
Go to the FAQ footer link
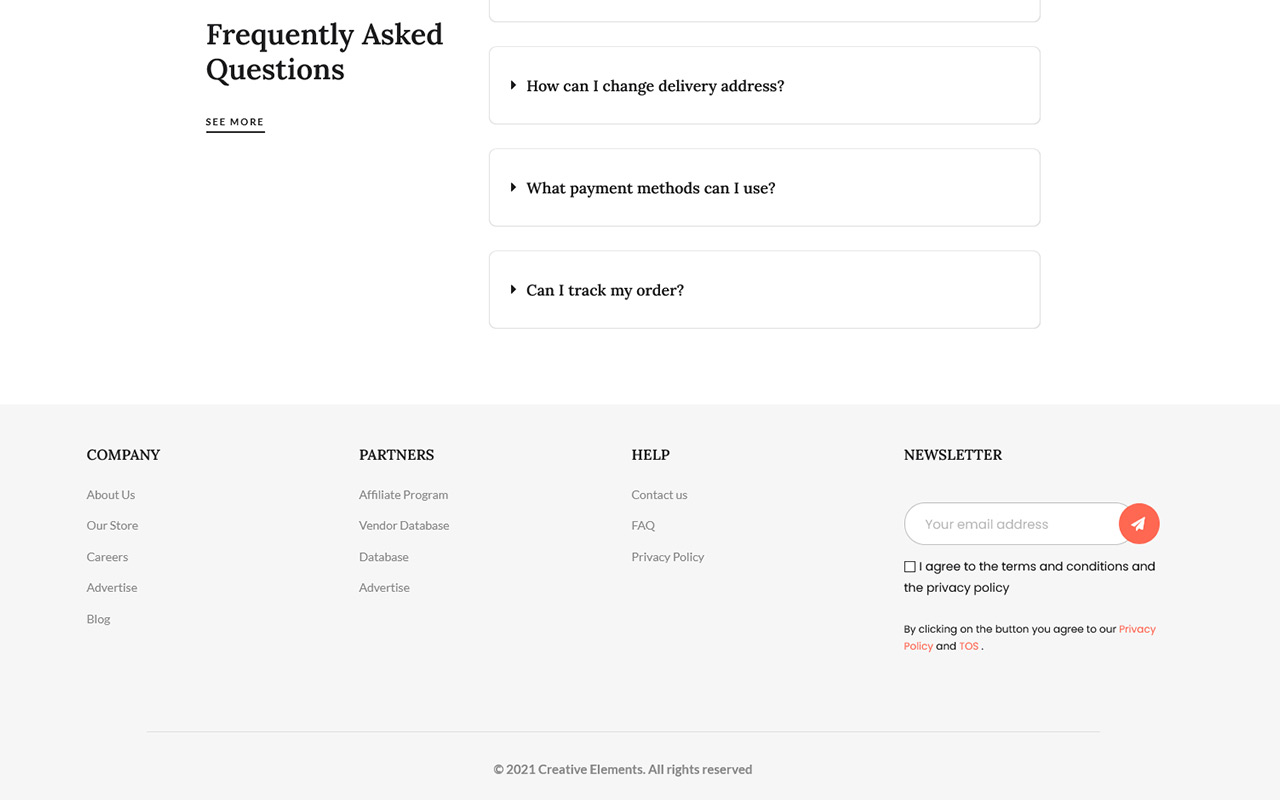pyautogui.click(x=643, y=526)
